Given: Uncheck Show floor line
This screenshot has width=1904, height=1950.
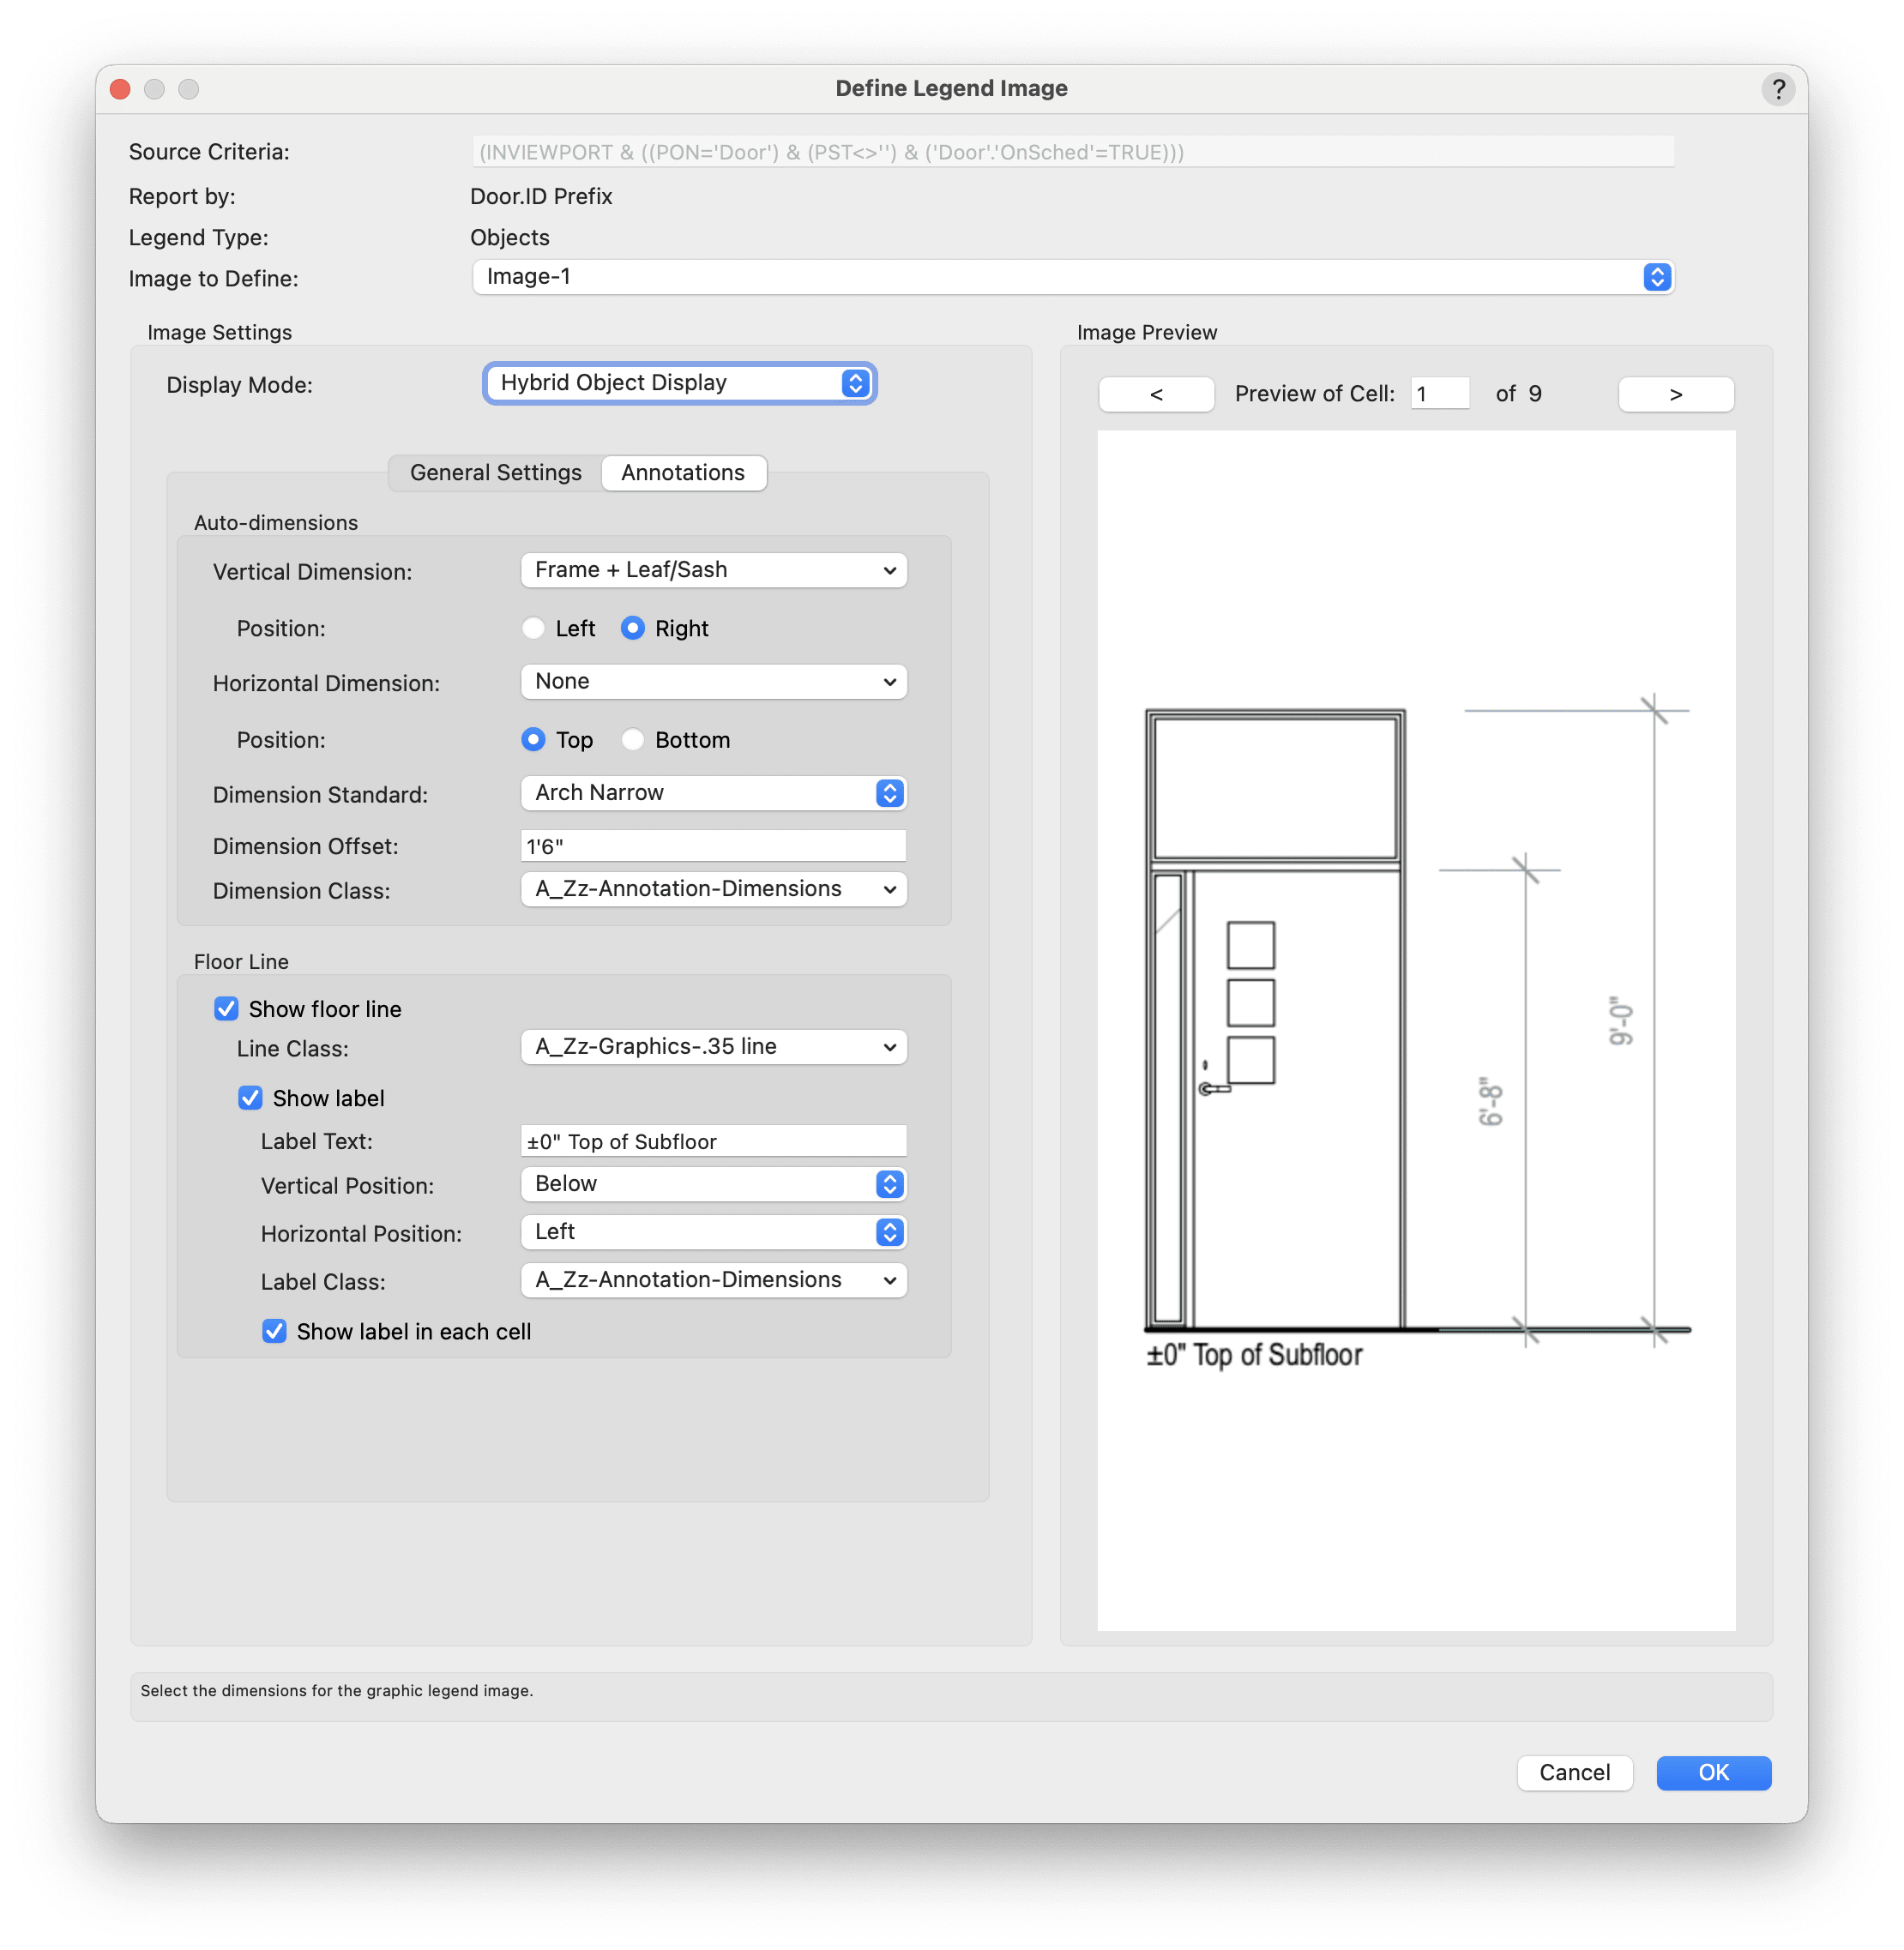Looking at the screenshot, I should tap(227, 1009).
